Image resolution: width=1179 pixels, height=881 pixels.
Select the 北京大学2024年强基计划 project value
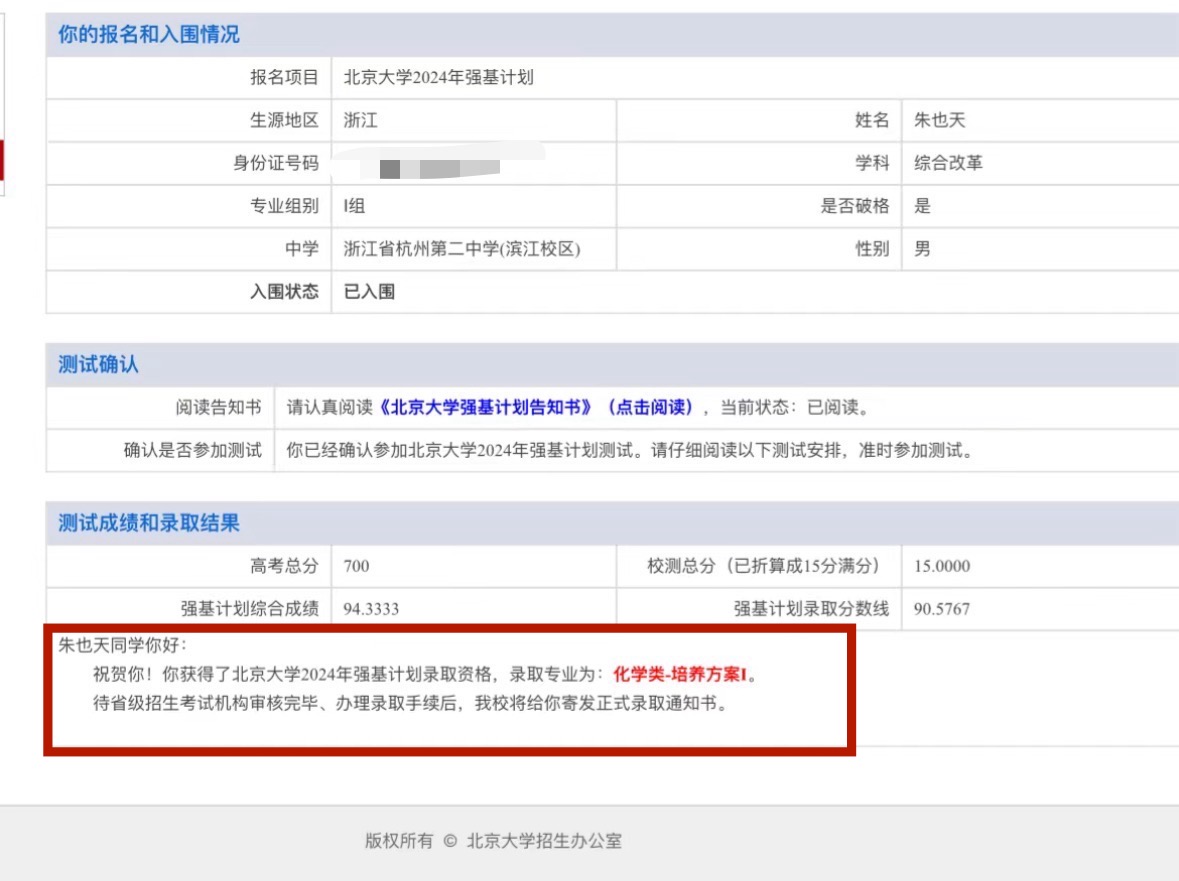click(438, 77)
